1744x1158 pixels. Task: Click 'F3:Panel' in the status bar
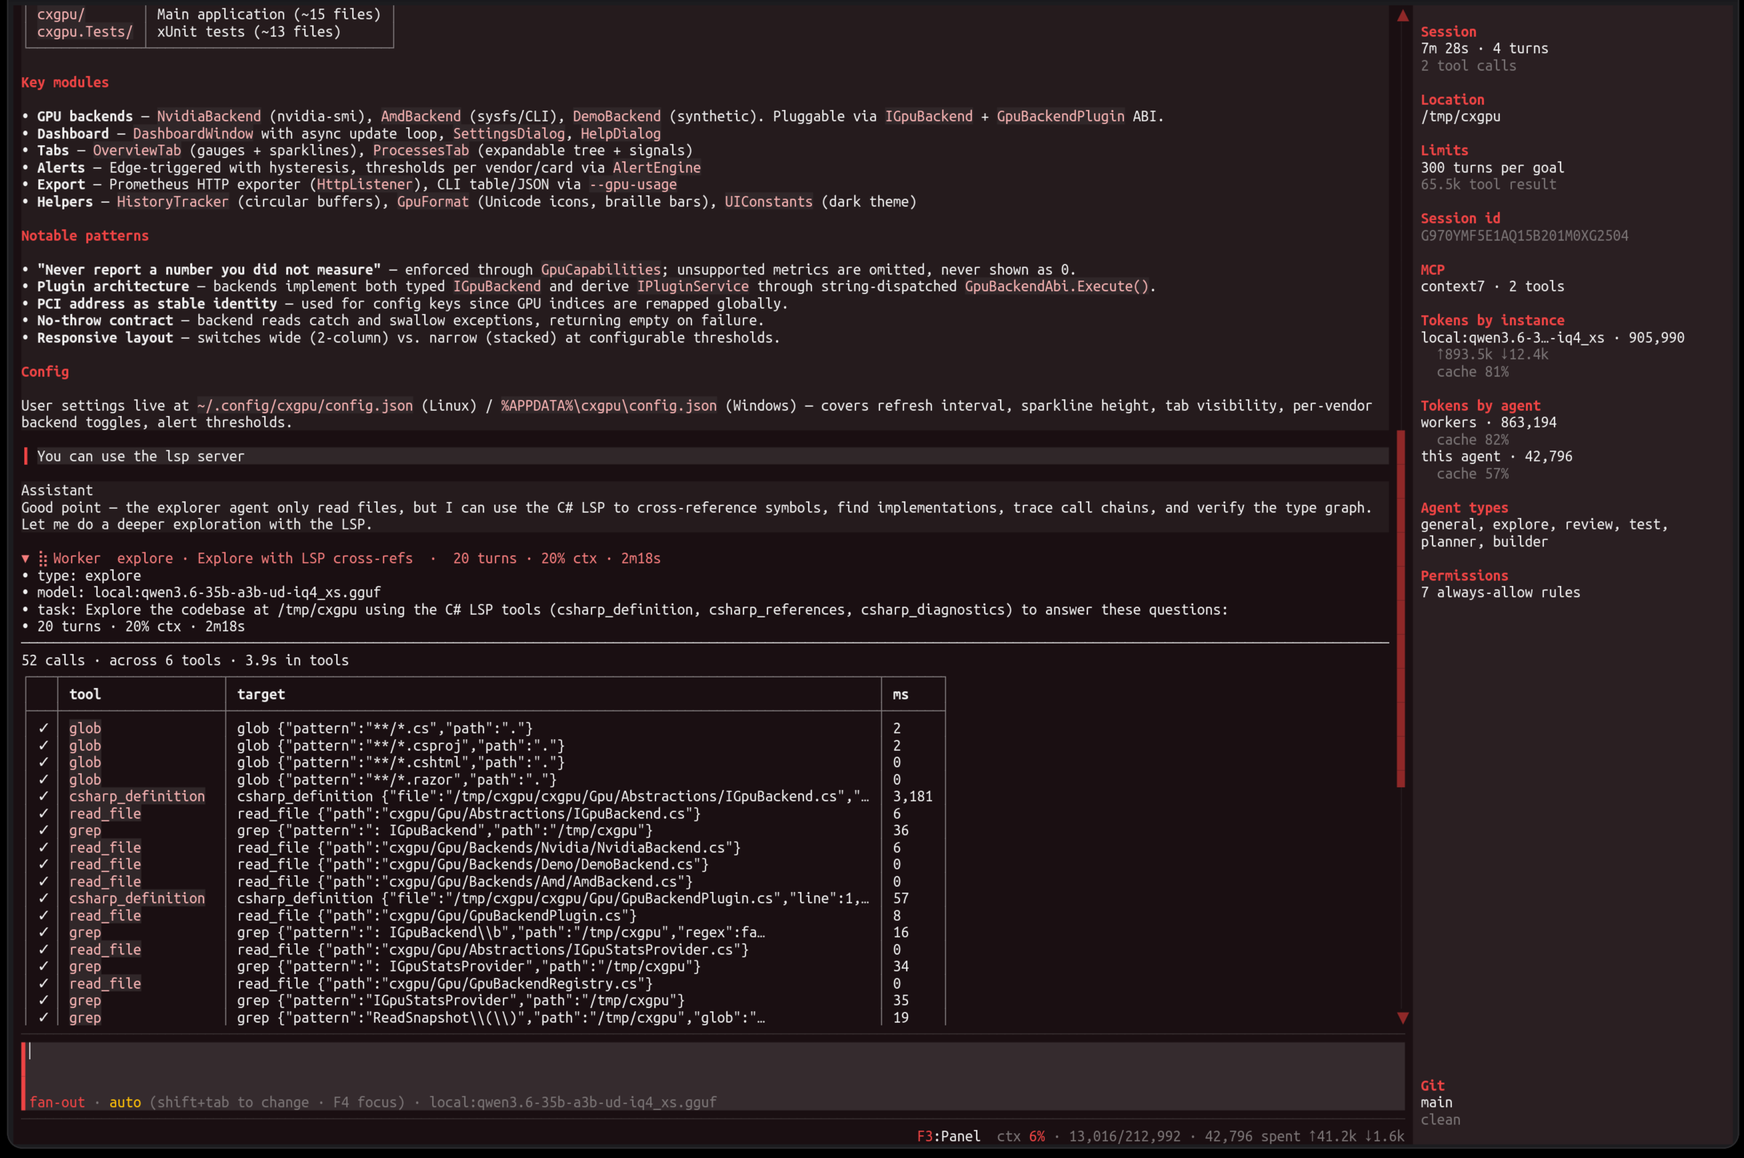tap(948, 1136)
